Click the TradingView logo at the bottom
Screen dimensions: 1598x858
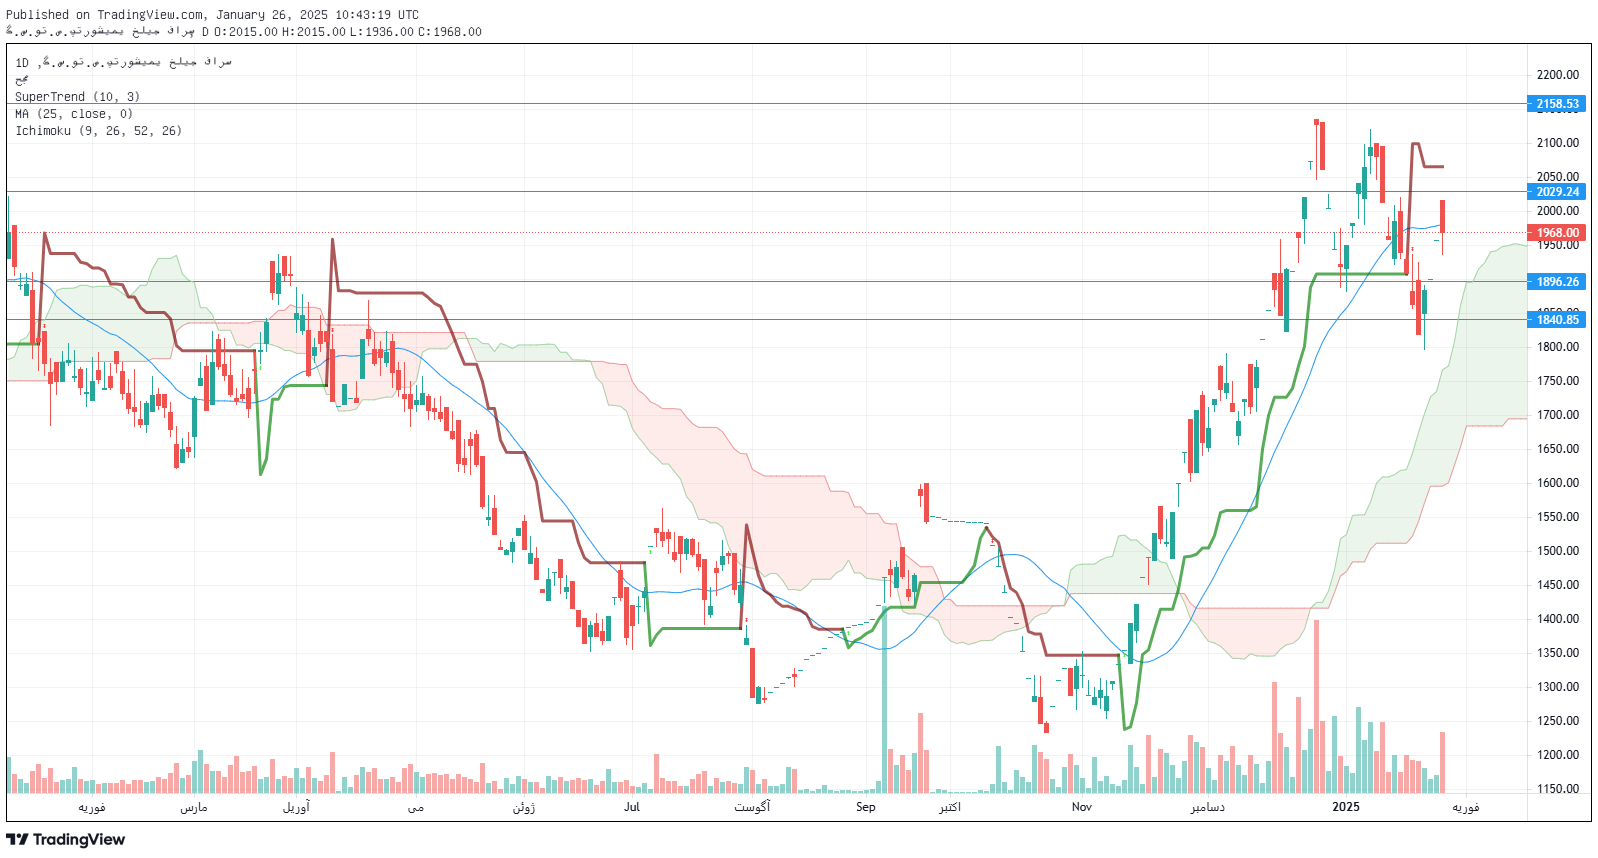click(66, 839)
